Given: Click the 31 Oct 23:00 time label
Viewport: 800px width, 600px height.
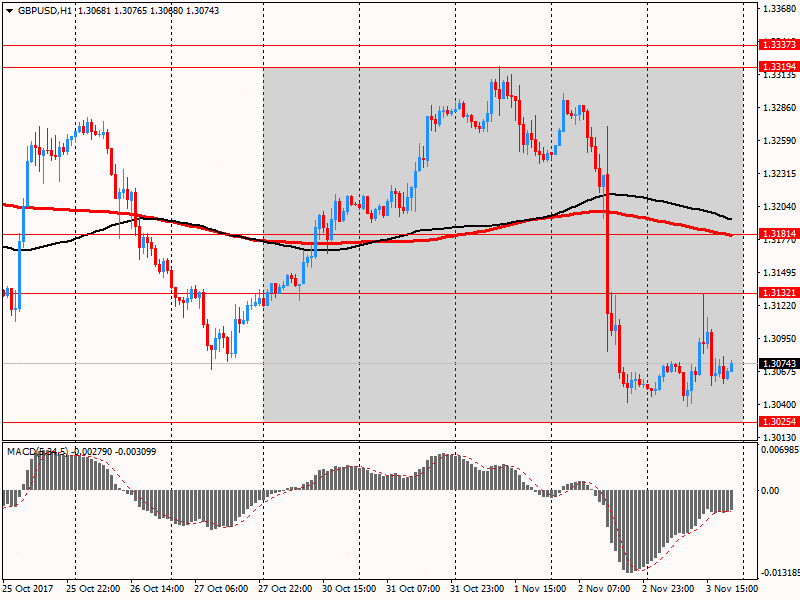Looking at the screenshot, I should point(477,589).
